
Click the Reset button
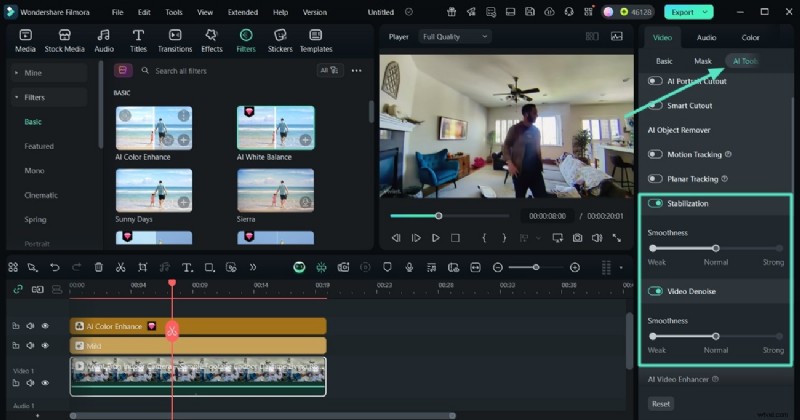pyautogui.click(x=660, y=404)
